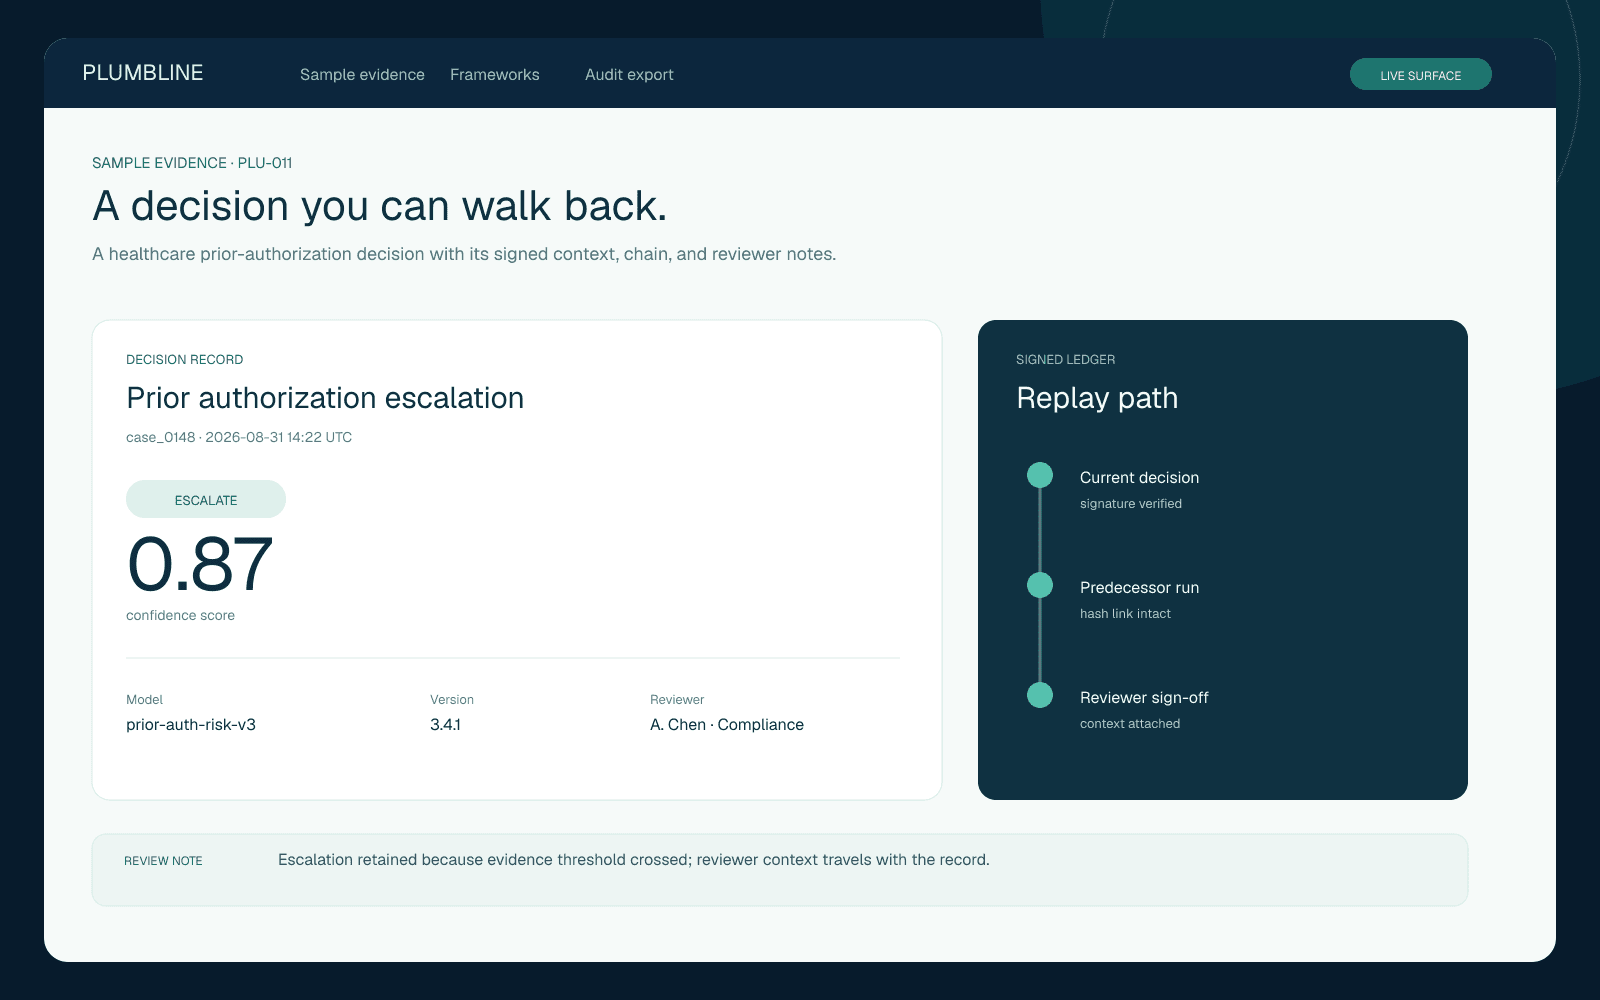Click the PLUMBLINE logo

143,73
